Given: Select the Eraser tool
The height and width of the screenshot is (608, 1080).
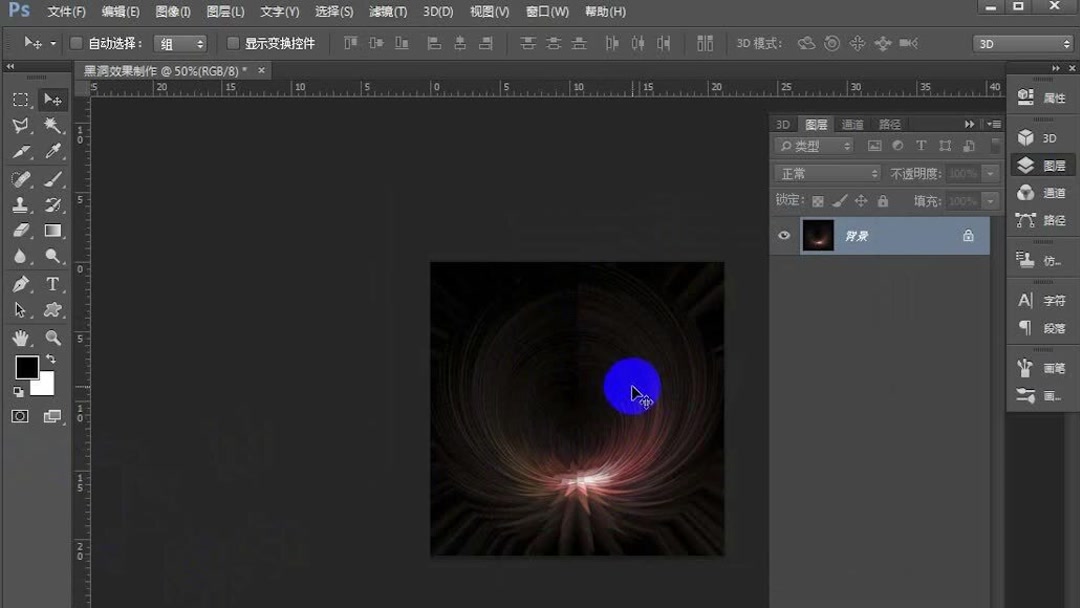Looking at the screenshot, I should [20, 231].
